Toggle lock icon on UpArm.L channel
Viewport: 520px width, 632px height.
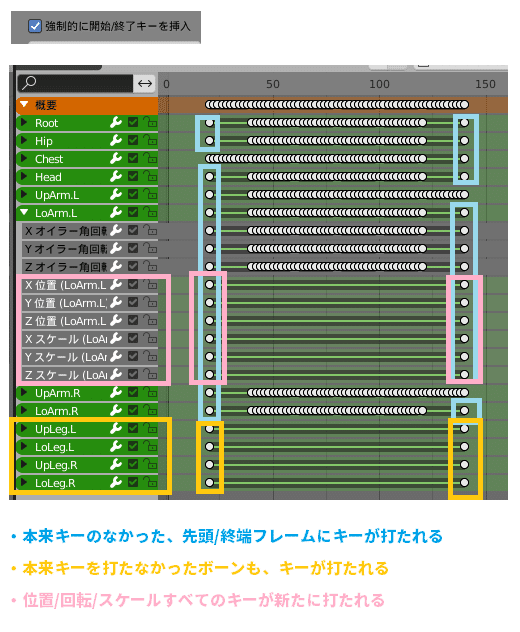[150, 194]
